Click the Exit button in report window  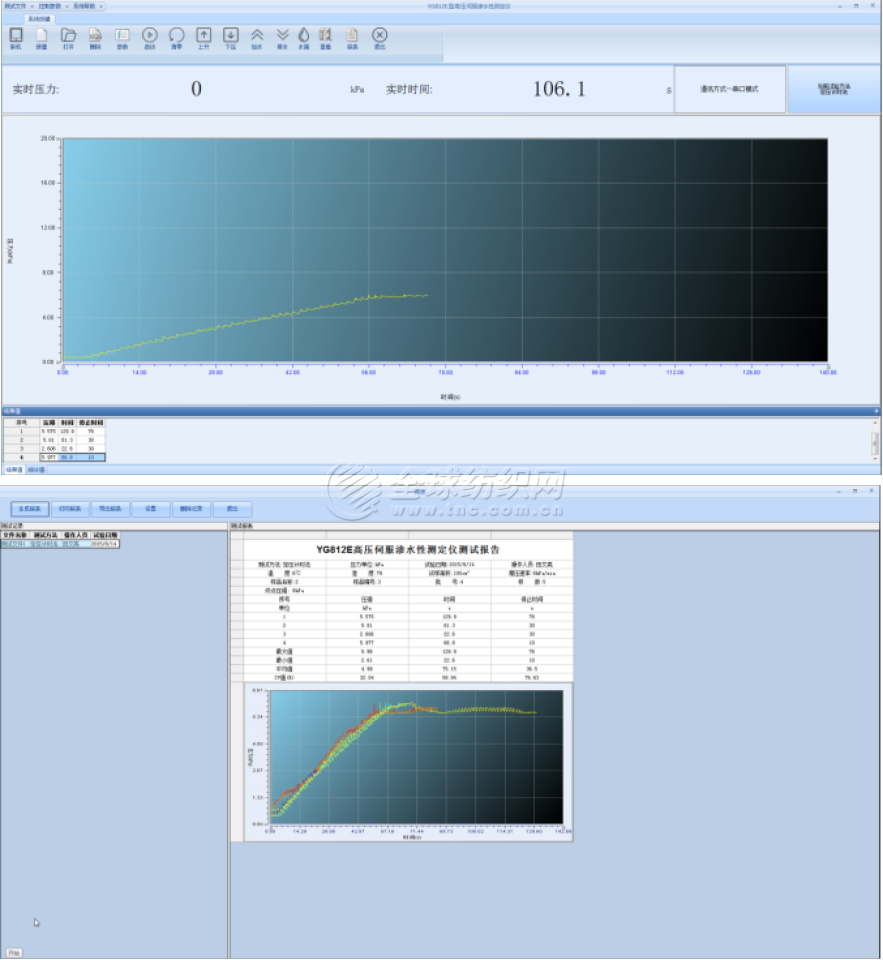pos(232,509)
